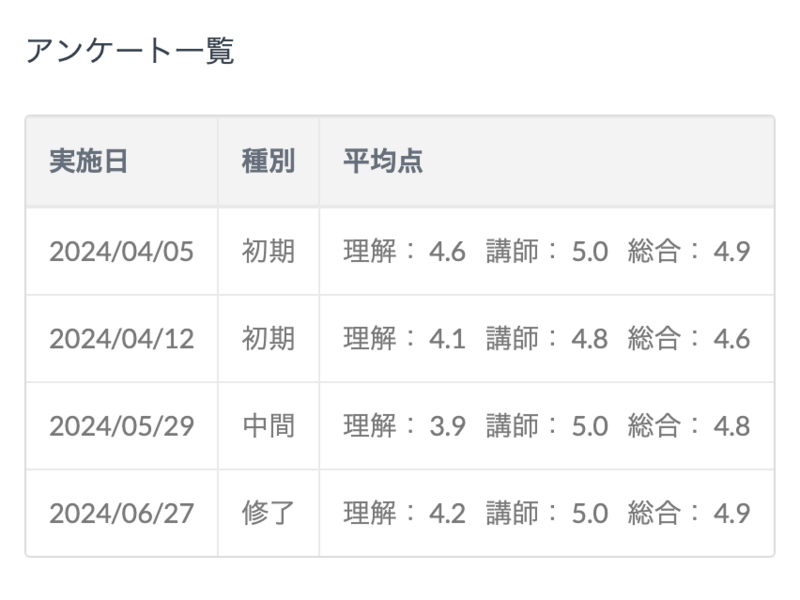Select the 講師 4.8 score
800x600 pixels.
[547, 339]
